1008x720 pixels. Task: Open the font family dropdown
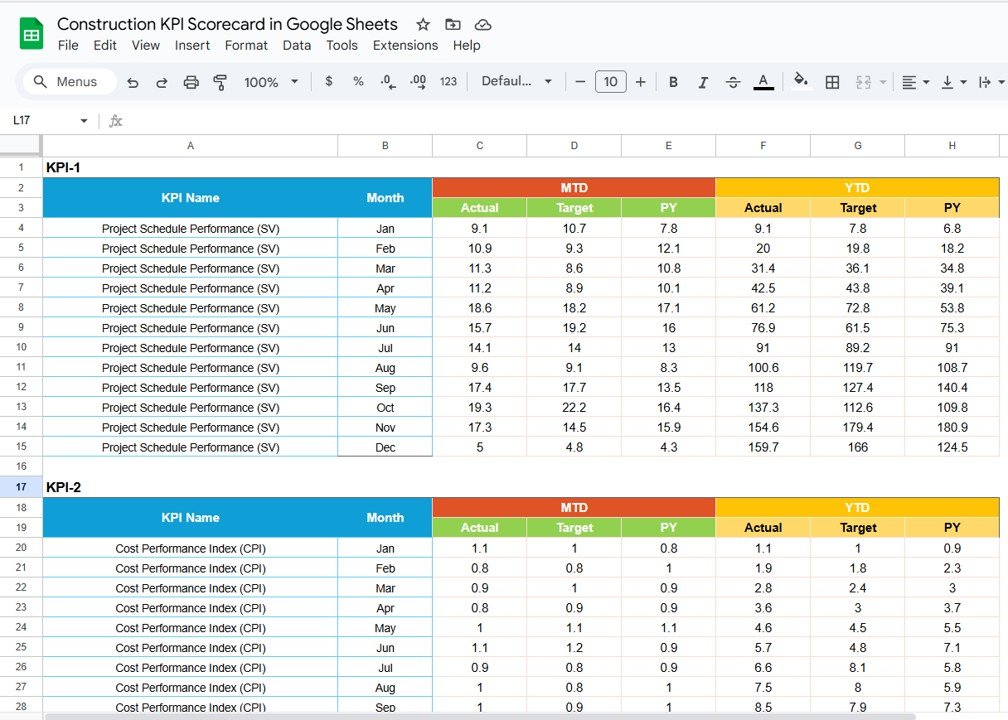pyautogui.click(x=516, y=82)
